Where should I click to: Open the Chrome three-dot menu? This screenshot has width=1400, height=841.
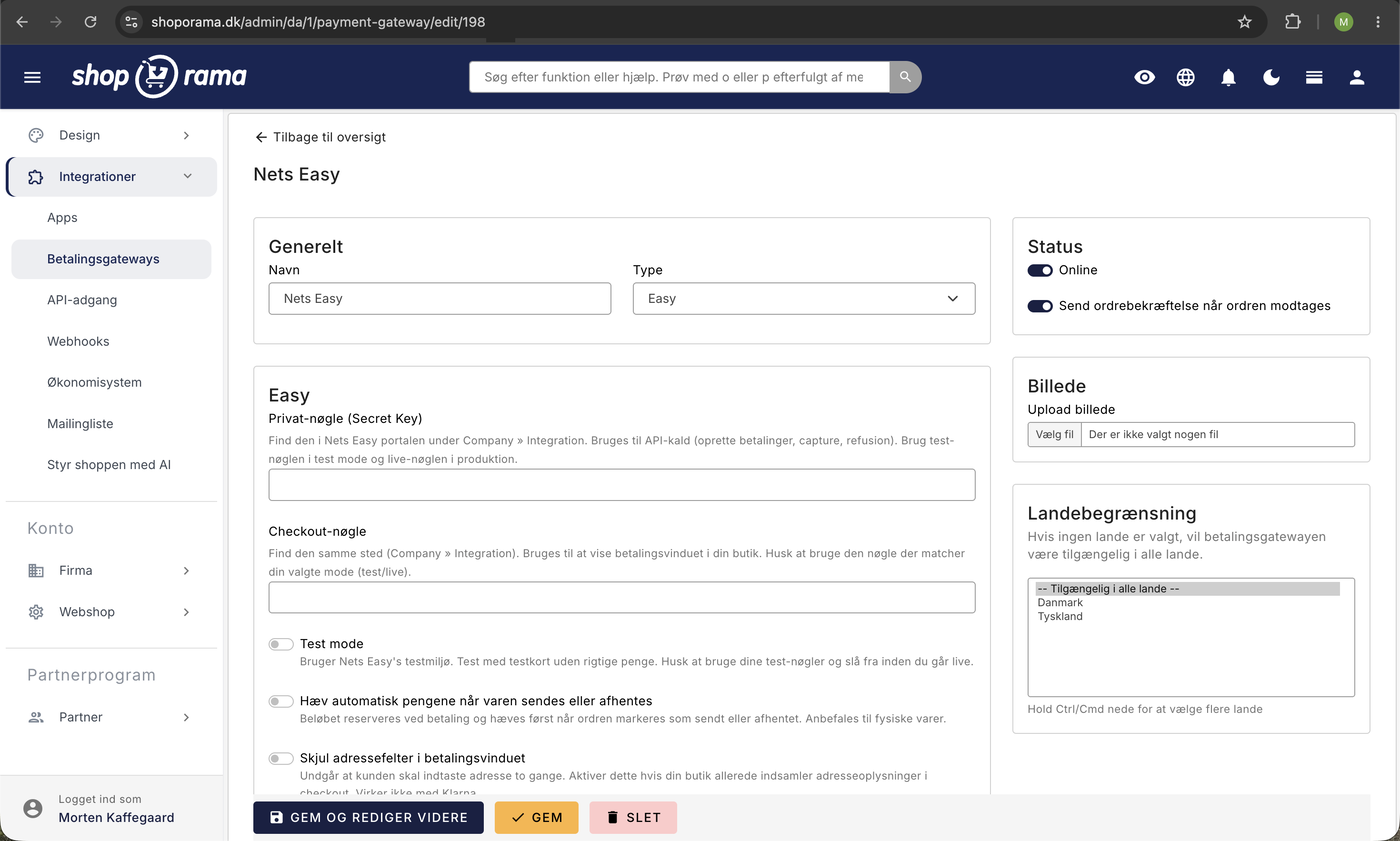pos(1378,21)
